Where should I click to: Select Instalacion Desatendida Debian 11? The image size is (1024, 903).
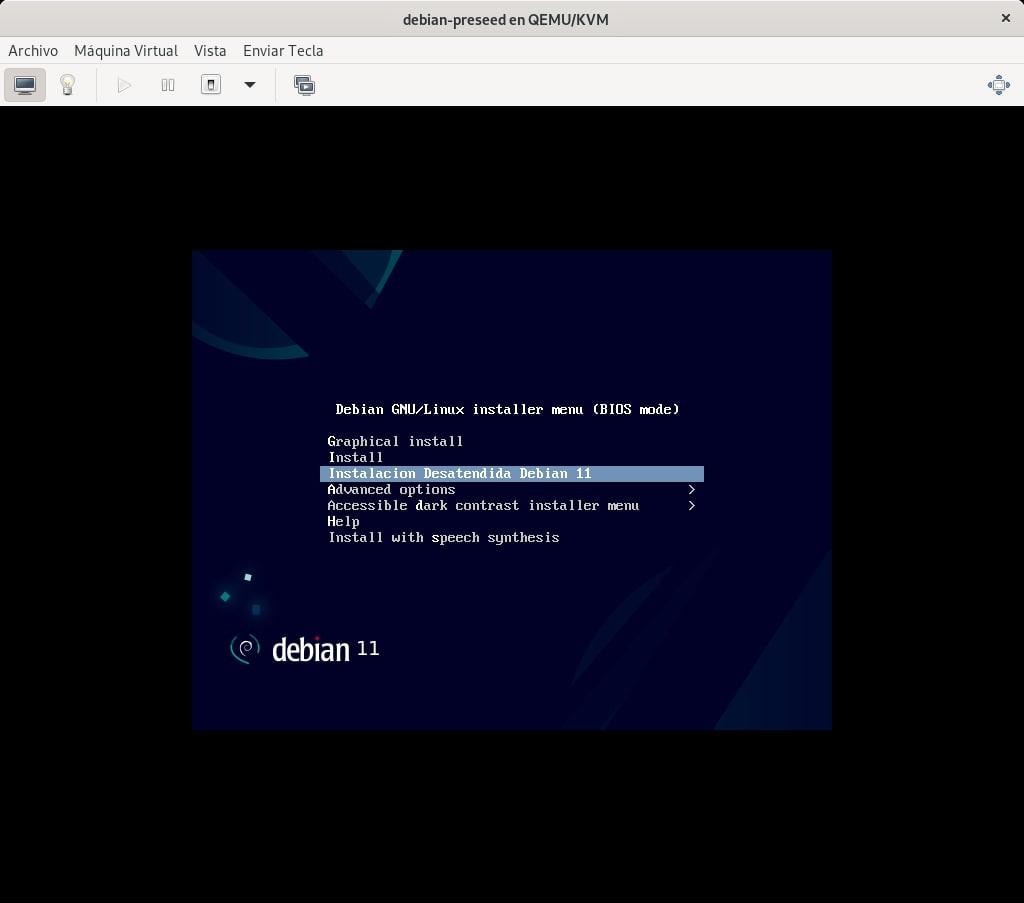460,473
